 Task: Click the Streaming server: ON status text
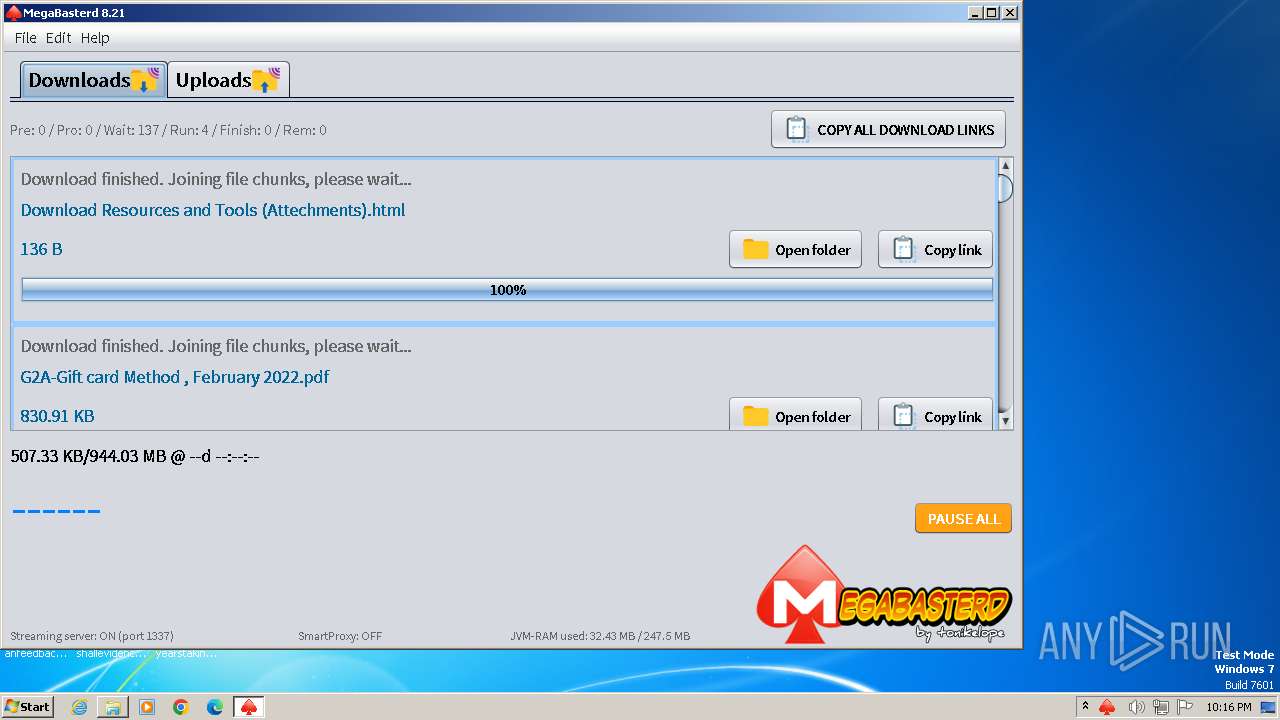pos(92,636)
